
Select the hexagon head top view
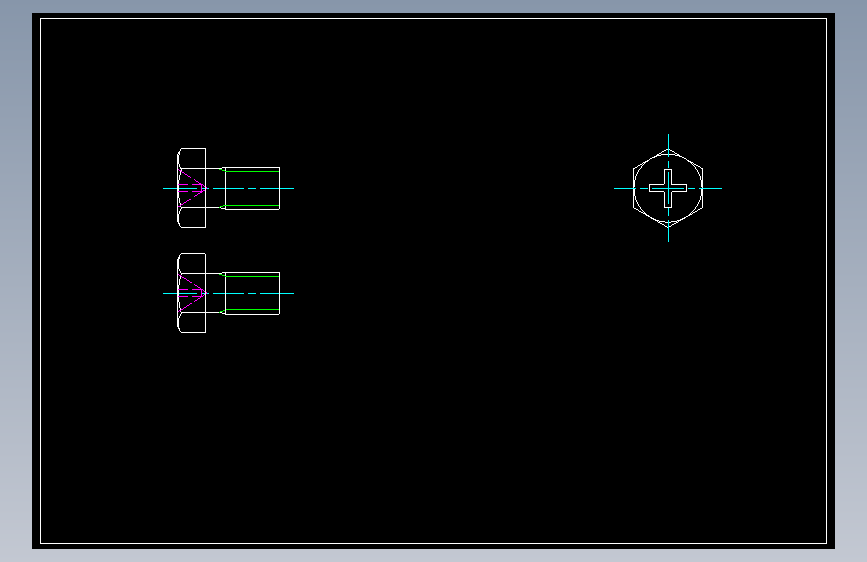pos(668,188)
